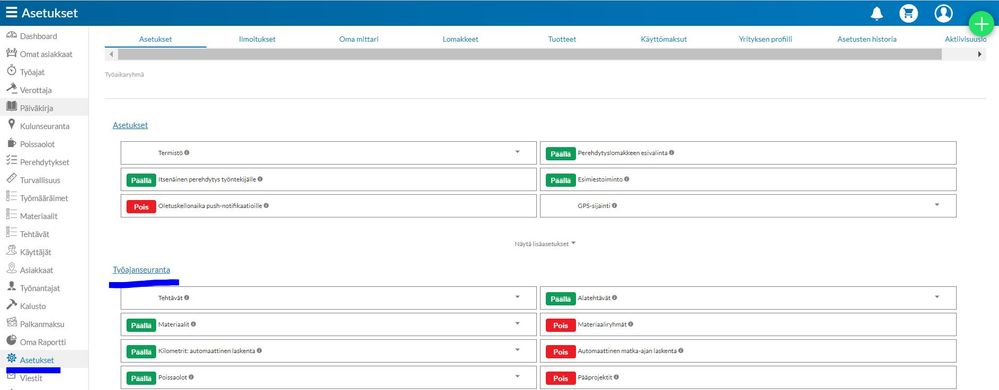Click the Kulunseuranta pin icon

tap(11, 125)
